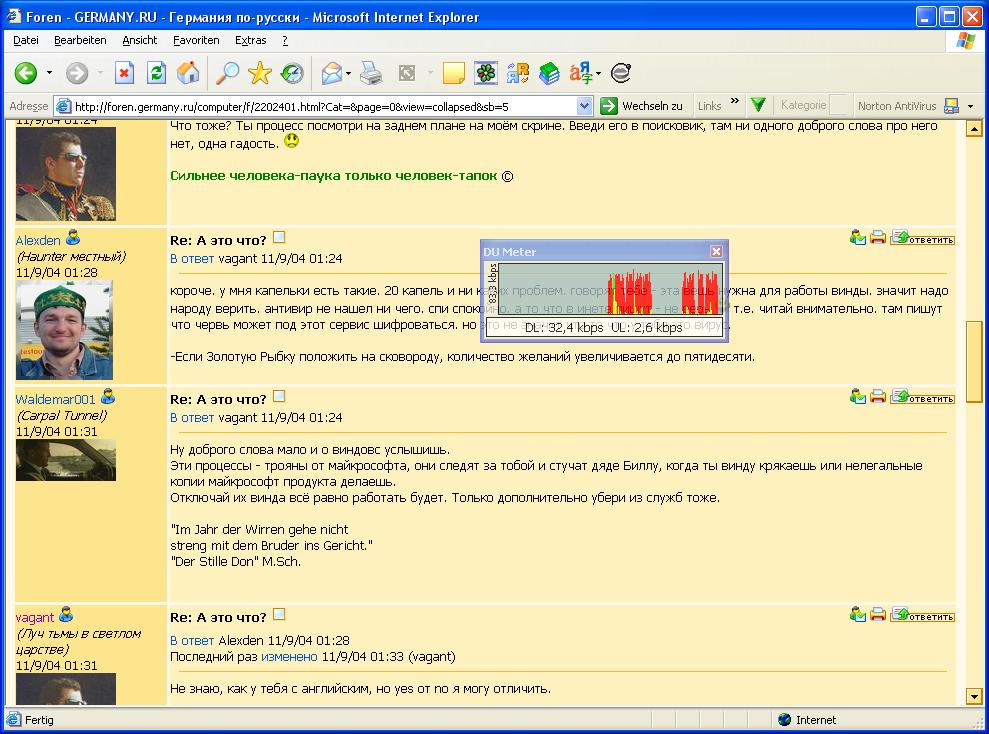This screenshot has height=734, width=989.
Task: Click the user icon beside vagant's name
Action: tap(66, 614)
